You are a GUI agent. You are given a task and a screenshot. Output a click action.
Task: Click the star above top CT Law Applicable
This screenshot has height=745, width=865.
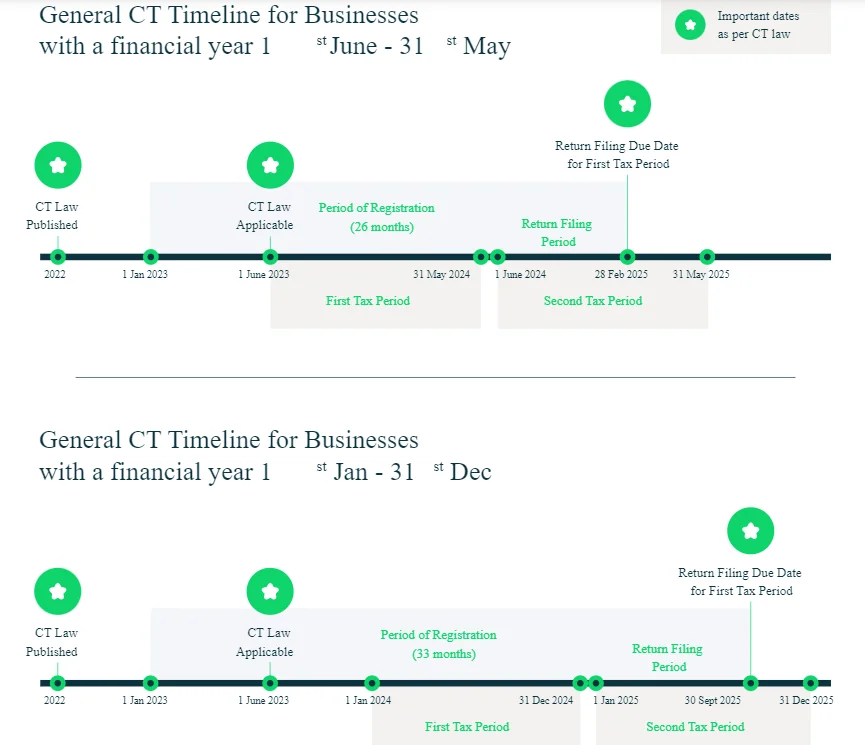(270, 165)
